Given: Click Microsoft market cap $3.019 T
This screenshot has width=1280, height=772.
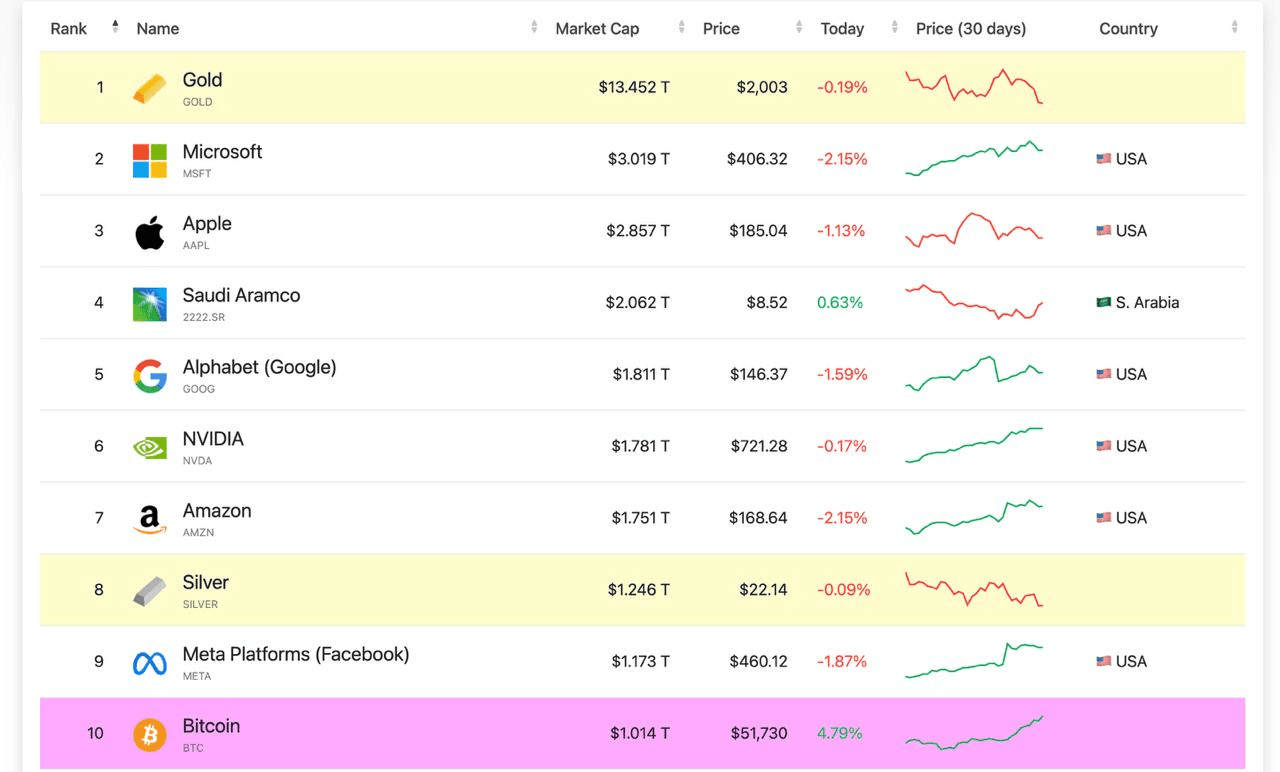Looking at the screenshot, I should [x=638, y=160].
